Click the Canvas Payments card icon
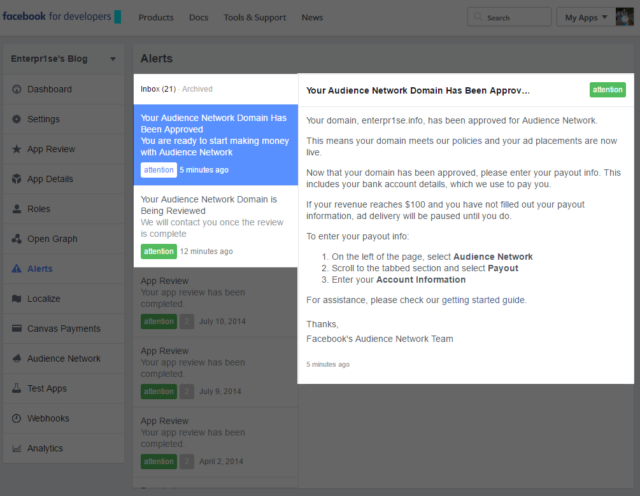 [17, 328]
